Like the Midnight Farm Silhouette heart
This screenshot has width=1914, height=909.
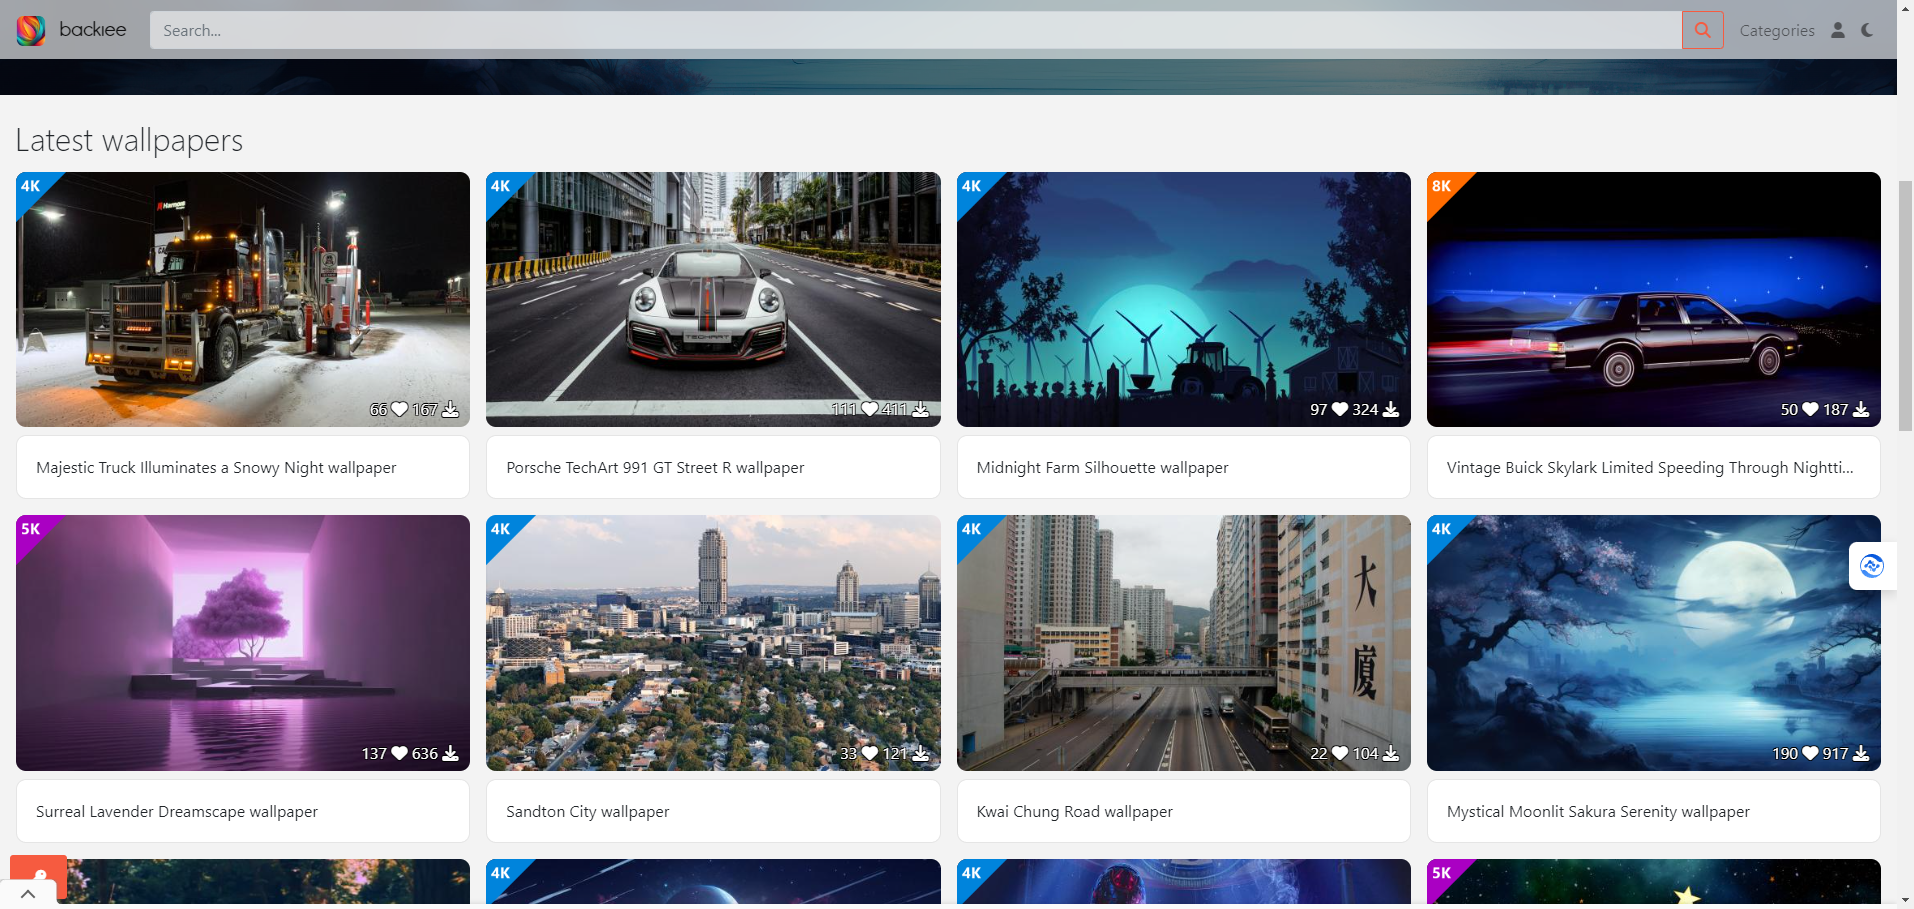1340,409
